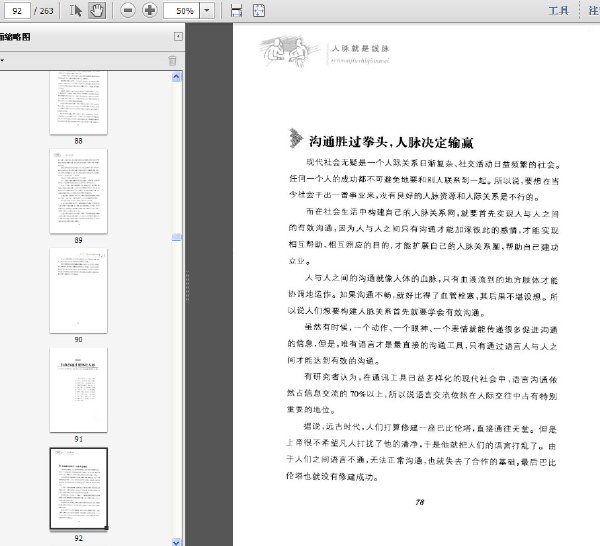The width and height of the screenshot is (600, 546).
Task: Open page 90 thumbnail
Action: 78,290
